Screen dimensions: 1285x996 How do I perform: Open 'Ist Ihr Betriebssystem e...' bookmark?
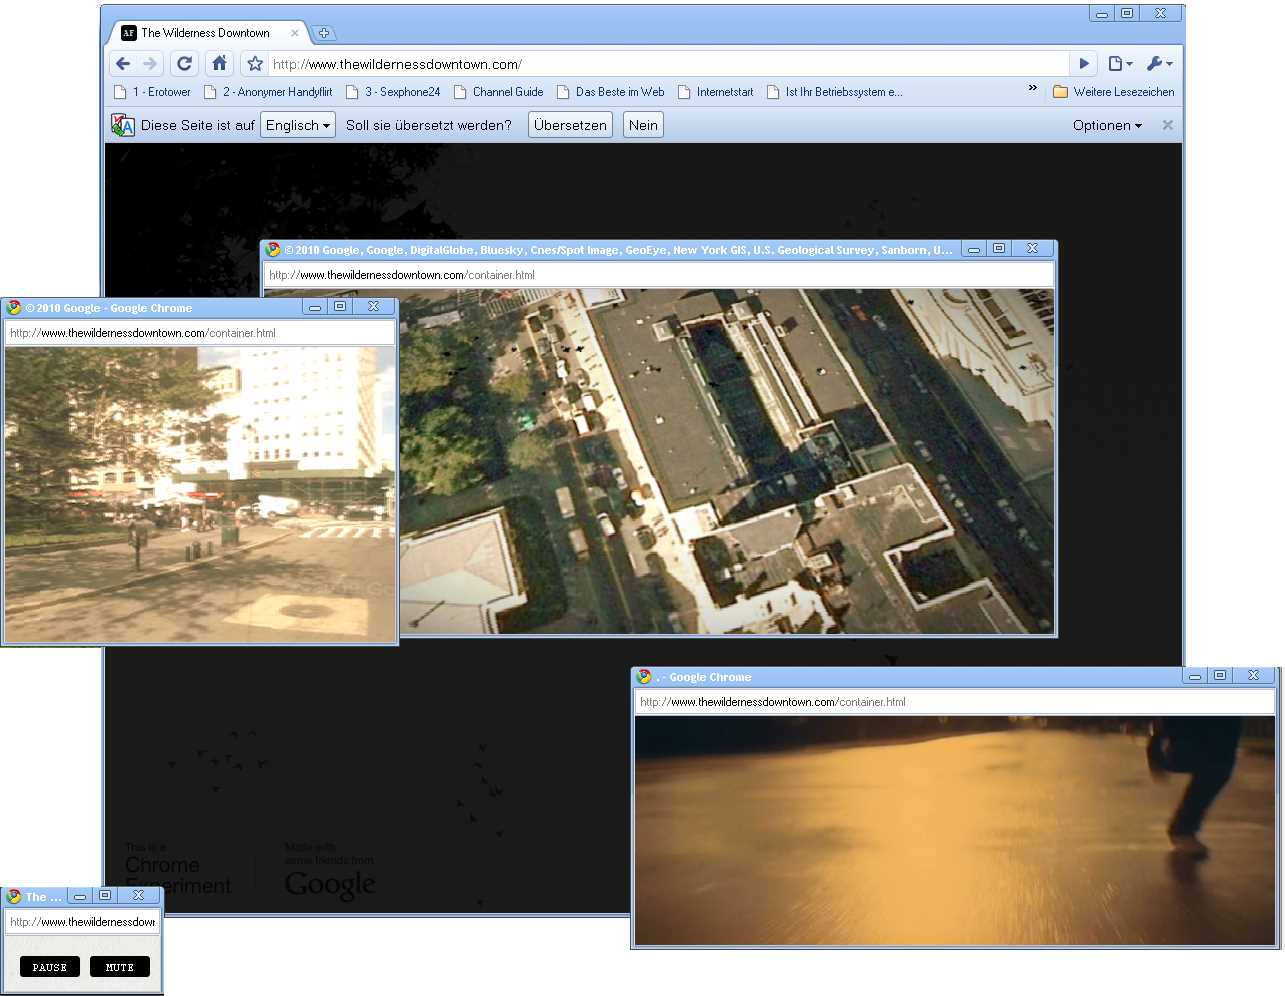click(835, 92)
